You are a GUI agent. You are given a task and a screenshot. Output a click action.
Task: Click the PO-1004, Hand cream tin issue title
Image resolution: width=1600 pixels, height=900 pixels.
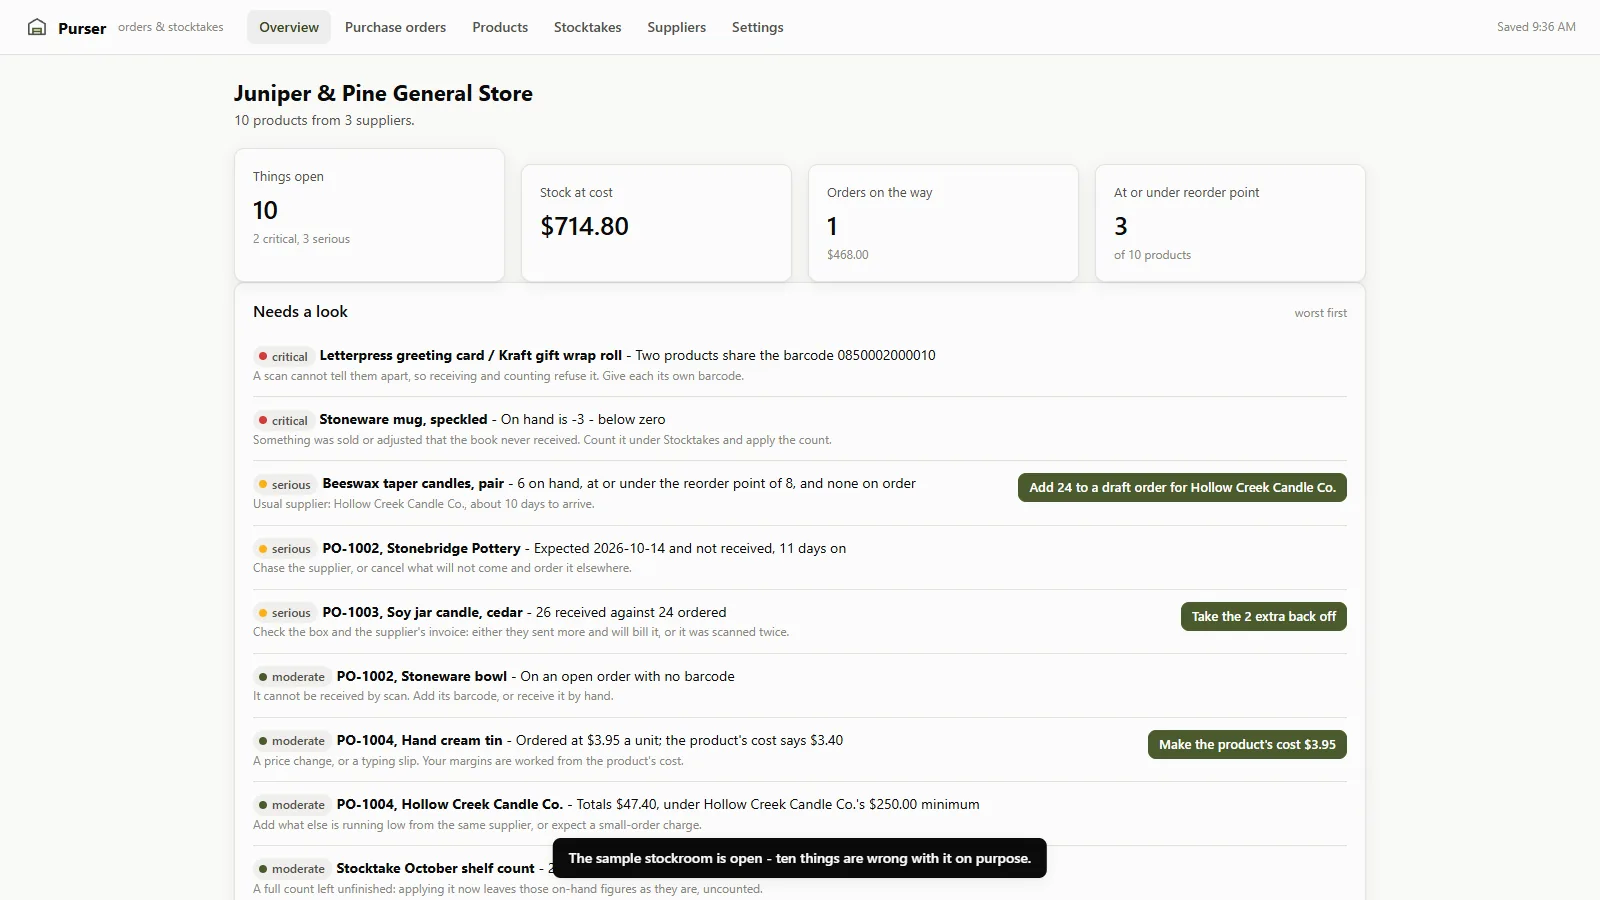(420, 740)
